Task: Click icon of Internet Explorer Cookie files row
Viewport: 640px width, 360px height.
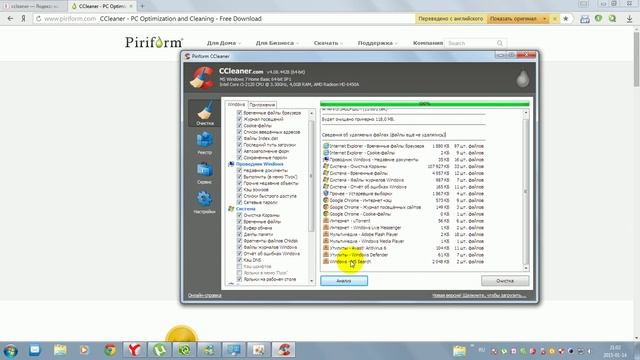Action: pos(326,153)
